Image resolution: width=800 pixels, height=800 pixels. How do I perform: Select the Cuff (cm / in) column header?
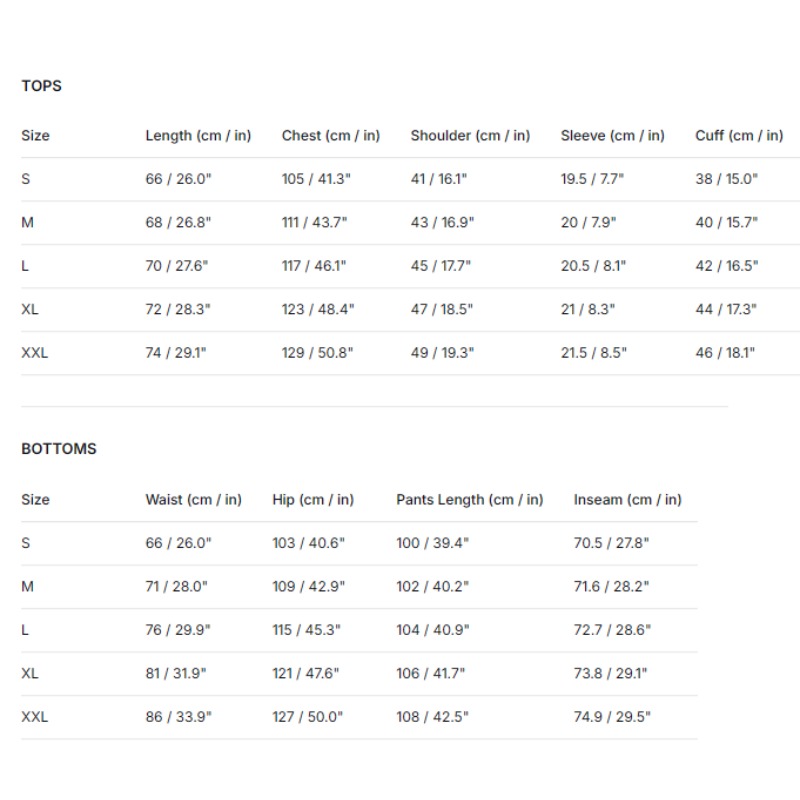point(739,136)
